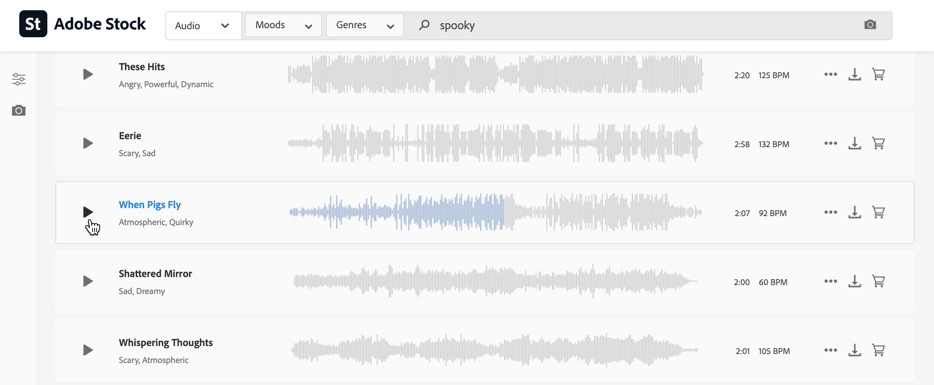Seek within the When Pigs Fly waveform
934x385 pixels.
496,212
